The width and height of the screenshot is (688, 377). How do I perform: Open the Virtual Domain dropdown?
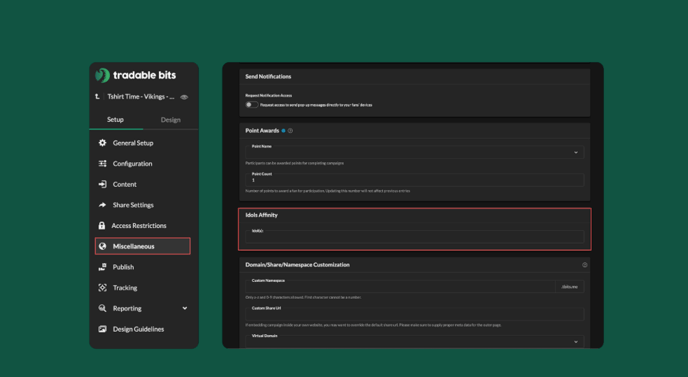[x=414, y=341]
